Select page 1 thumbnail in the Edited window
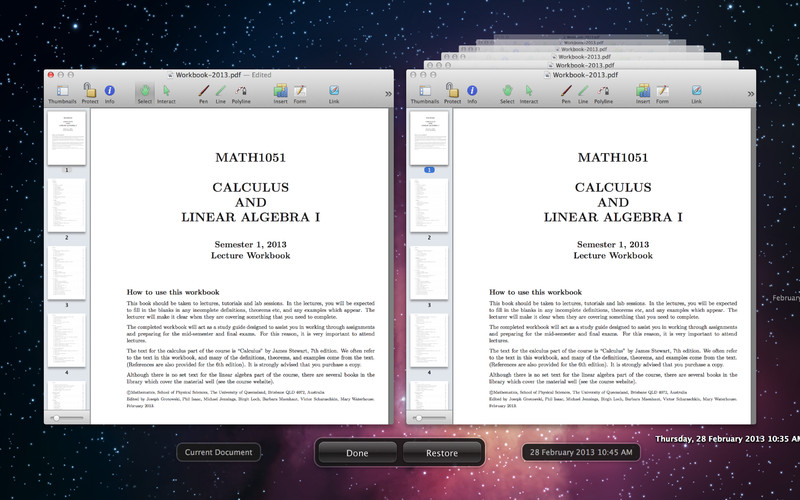The width and height of the screenshot is (800, 500). pyautogui.click(x=67, y=138)
